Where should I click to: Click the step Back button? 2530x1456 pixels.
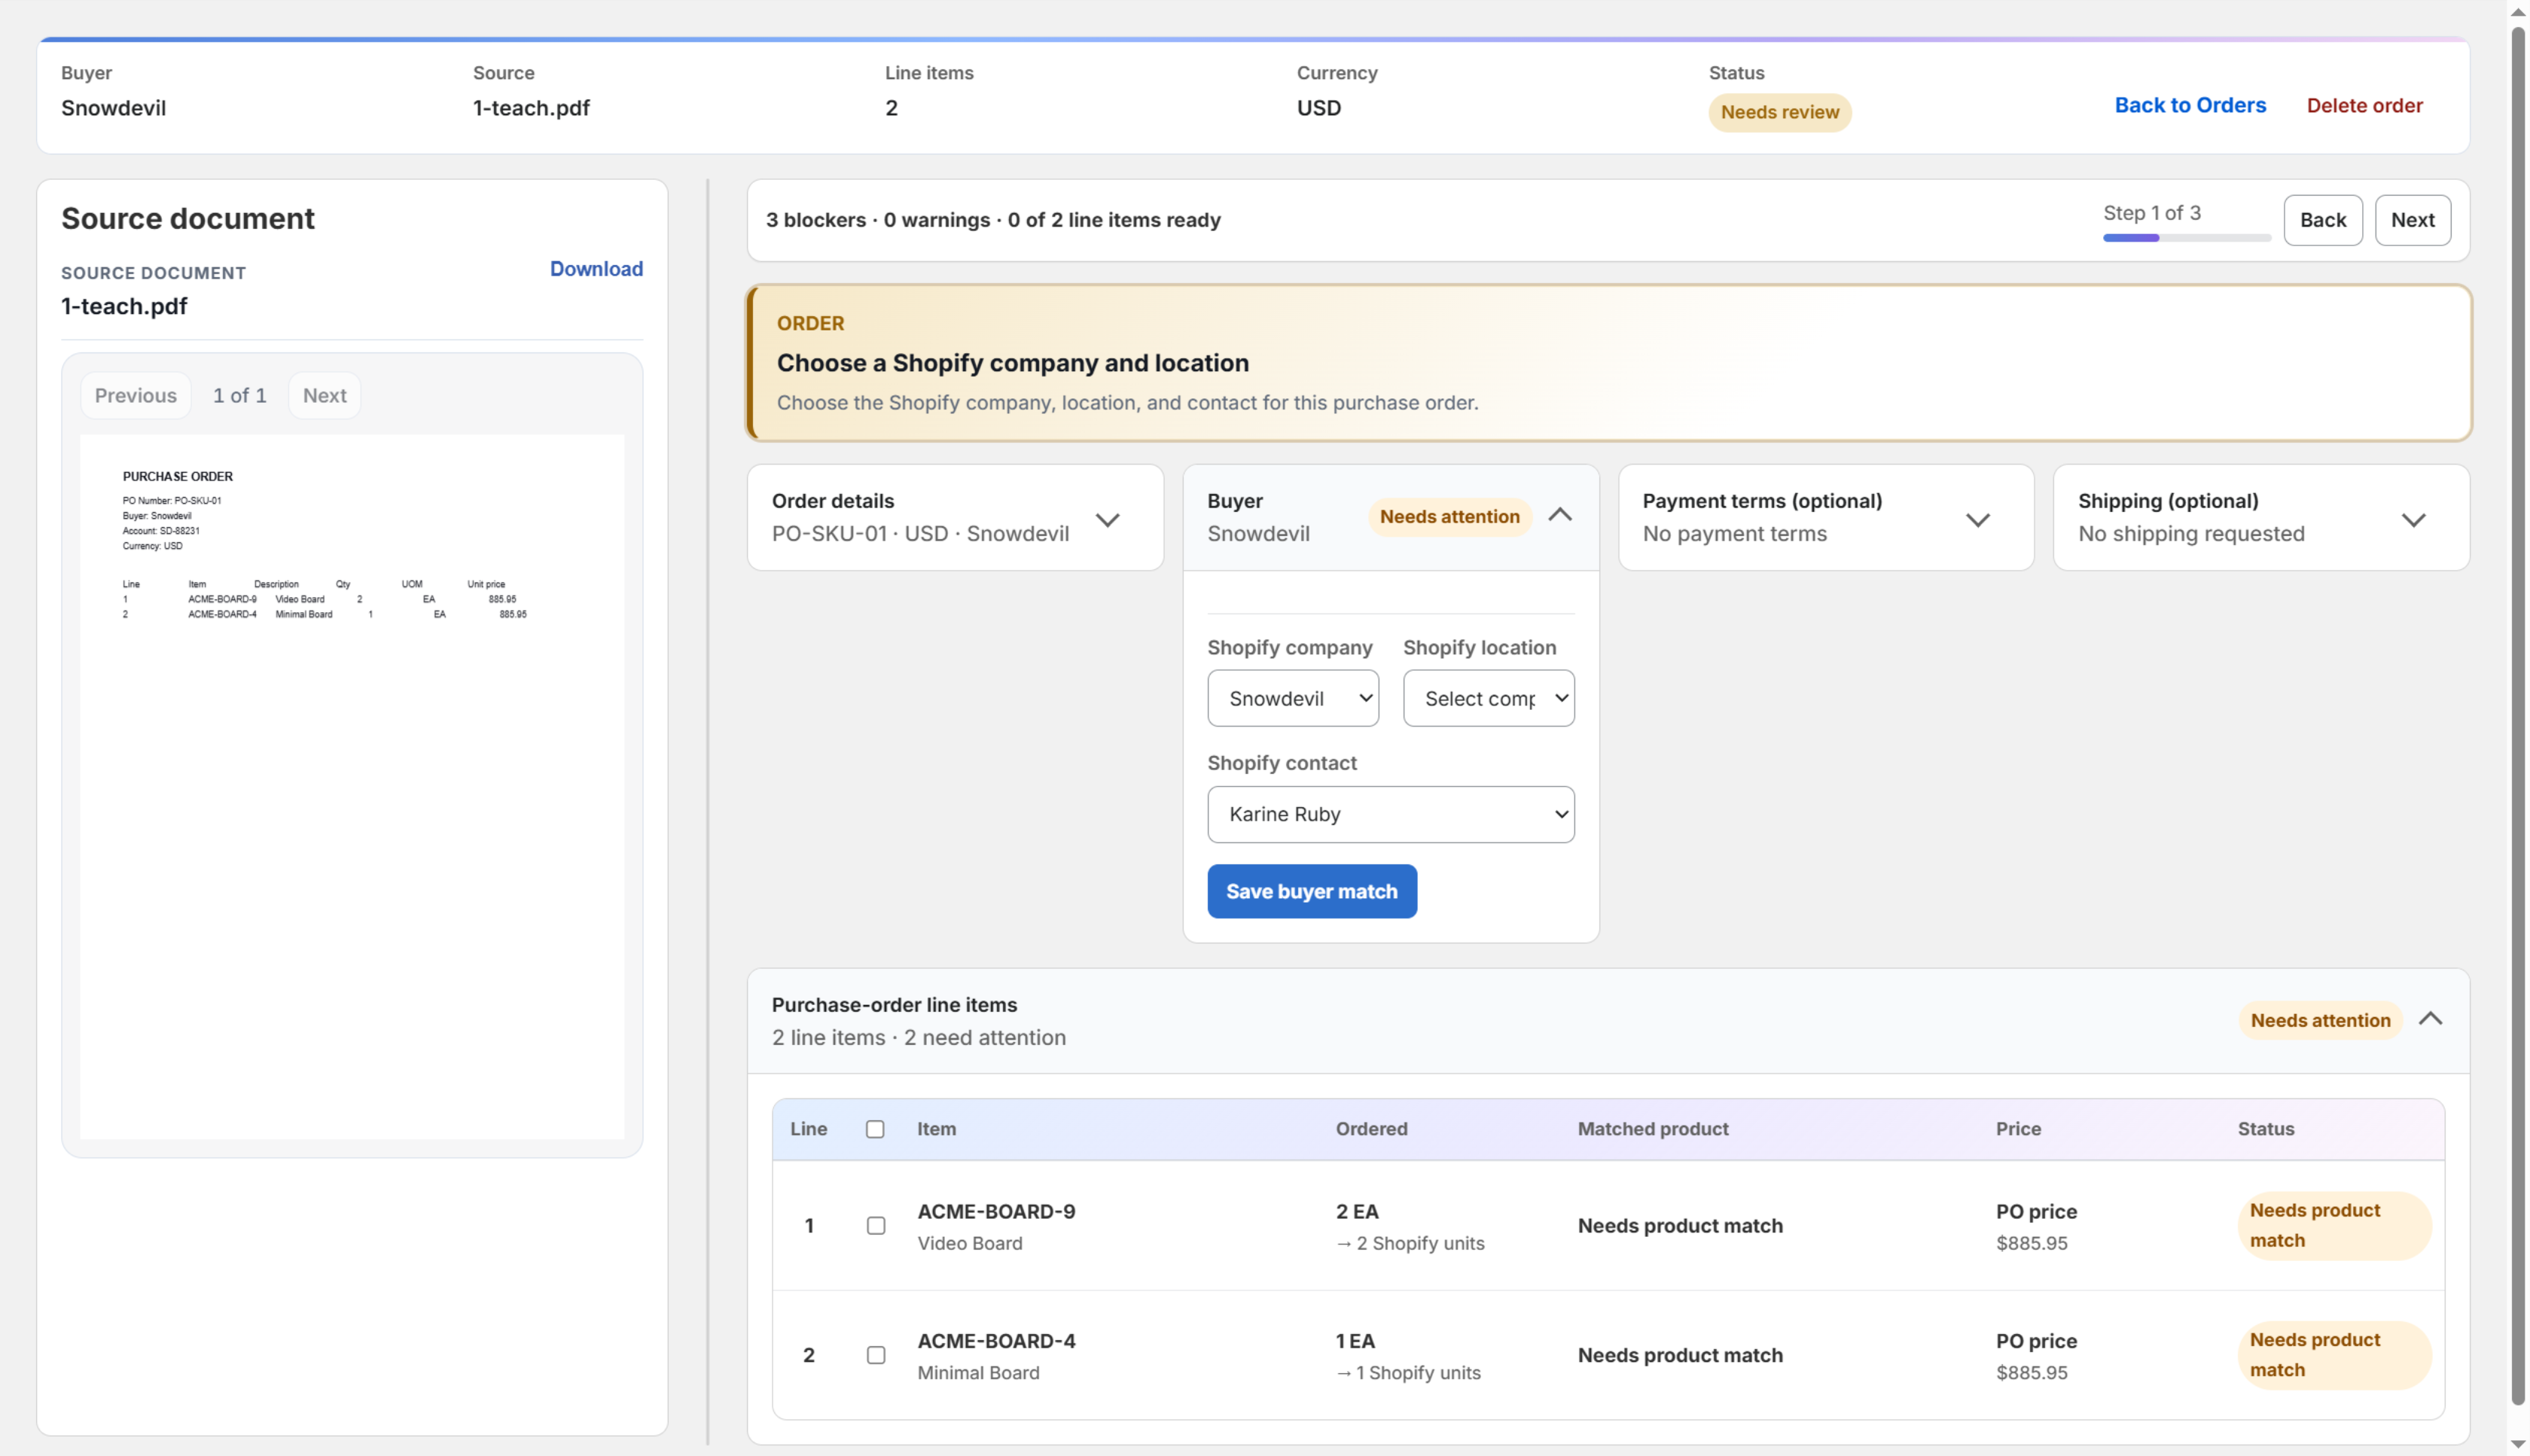pos(2322,220)
